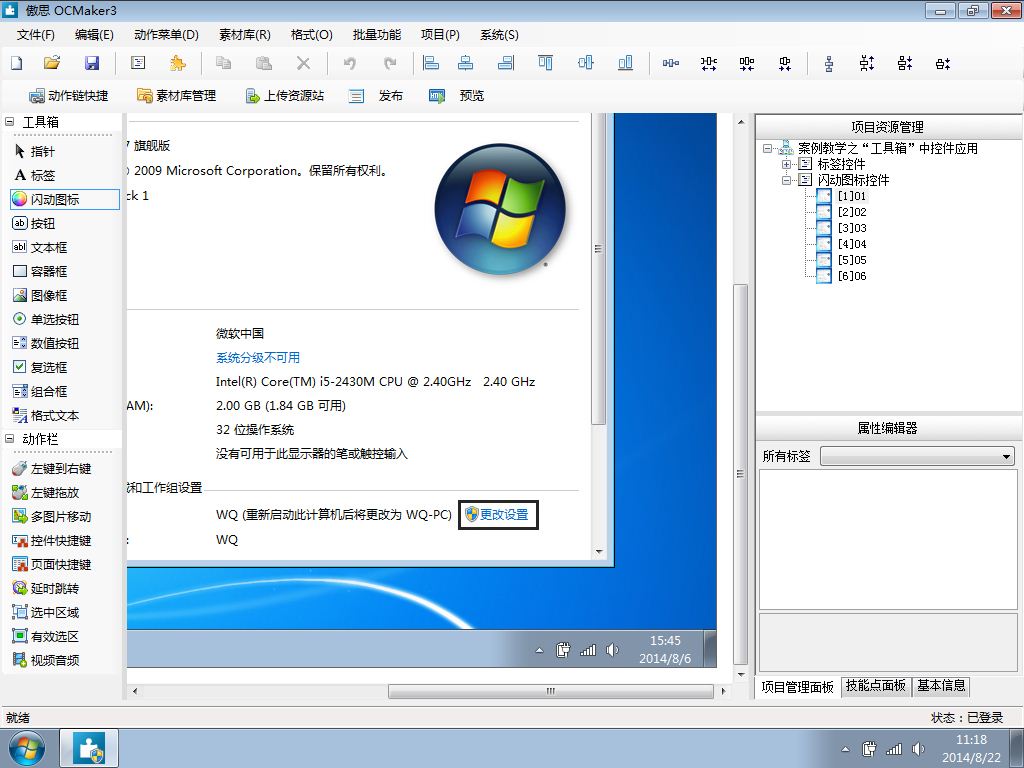Image resolution: width=1024 pixels, height=768 pixels.
Task: Switch to the 项目管理面板 tab
Action: pyautogui.click(x=797, y=687)
